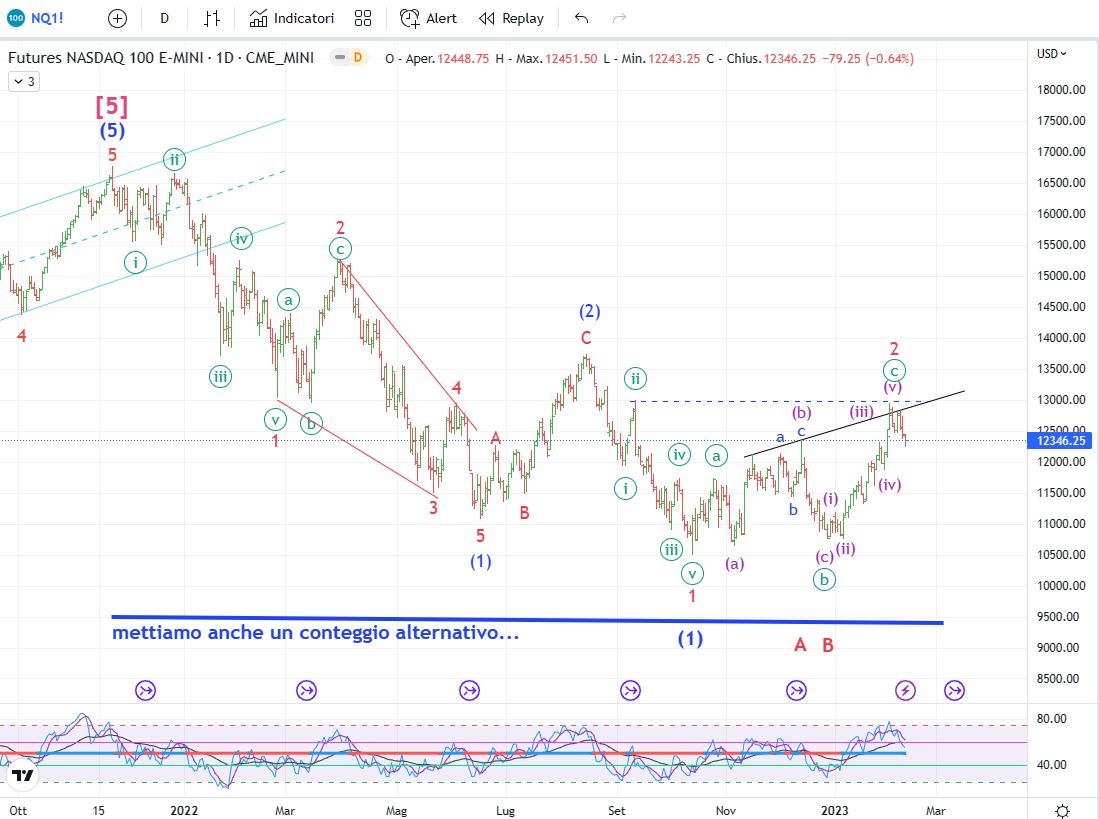The height and width of the screenshot is (819, 1099).
Task: Select the red A label at bottom
Action: (800, 645)
